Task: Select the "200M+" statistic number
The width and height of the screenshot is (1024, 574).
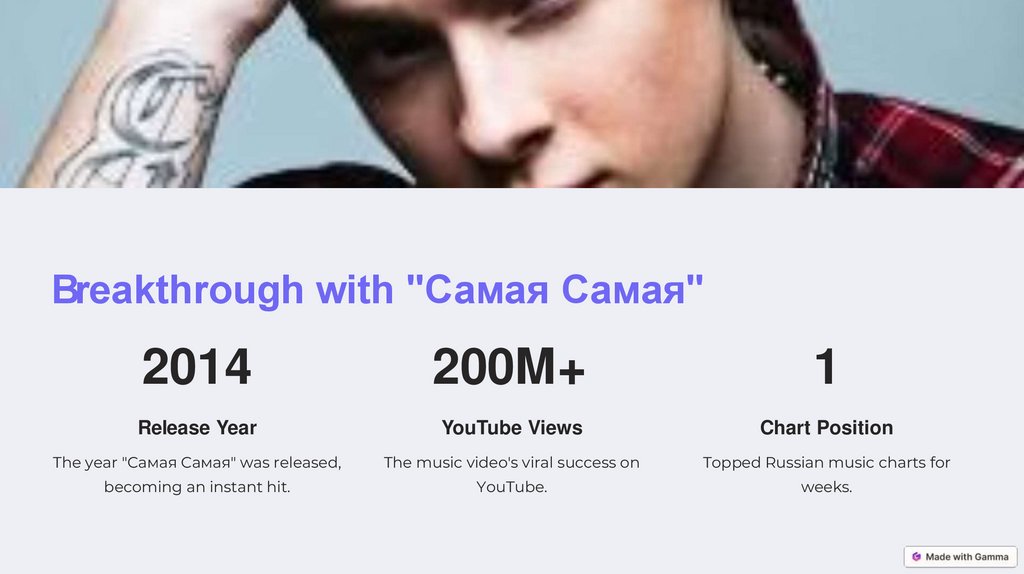Action: (x=509, y=367)
